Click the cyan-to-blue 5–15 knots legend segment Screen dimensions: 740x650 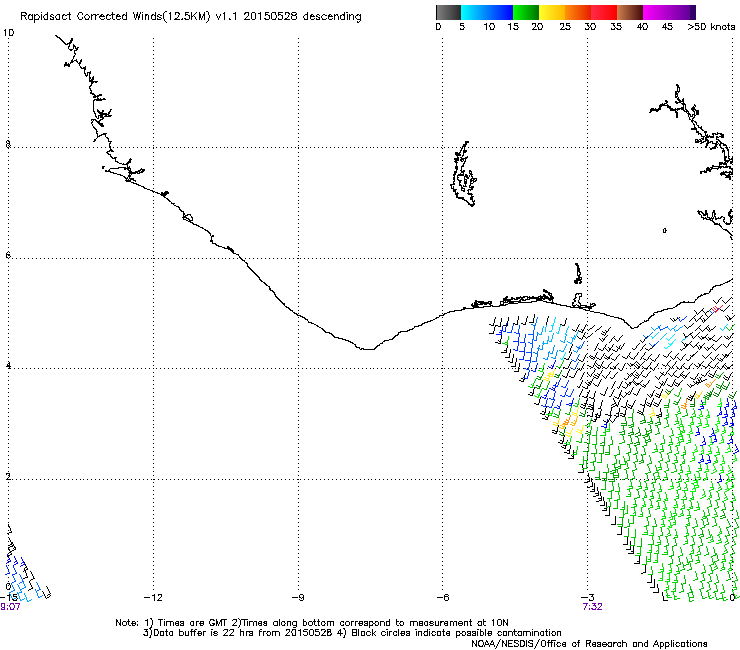pos(487,12)
